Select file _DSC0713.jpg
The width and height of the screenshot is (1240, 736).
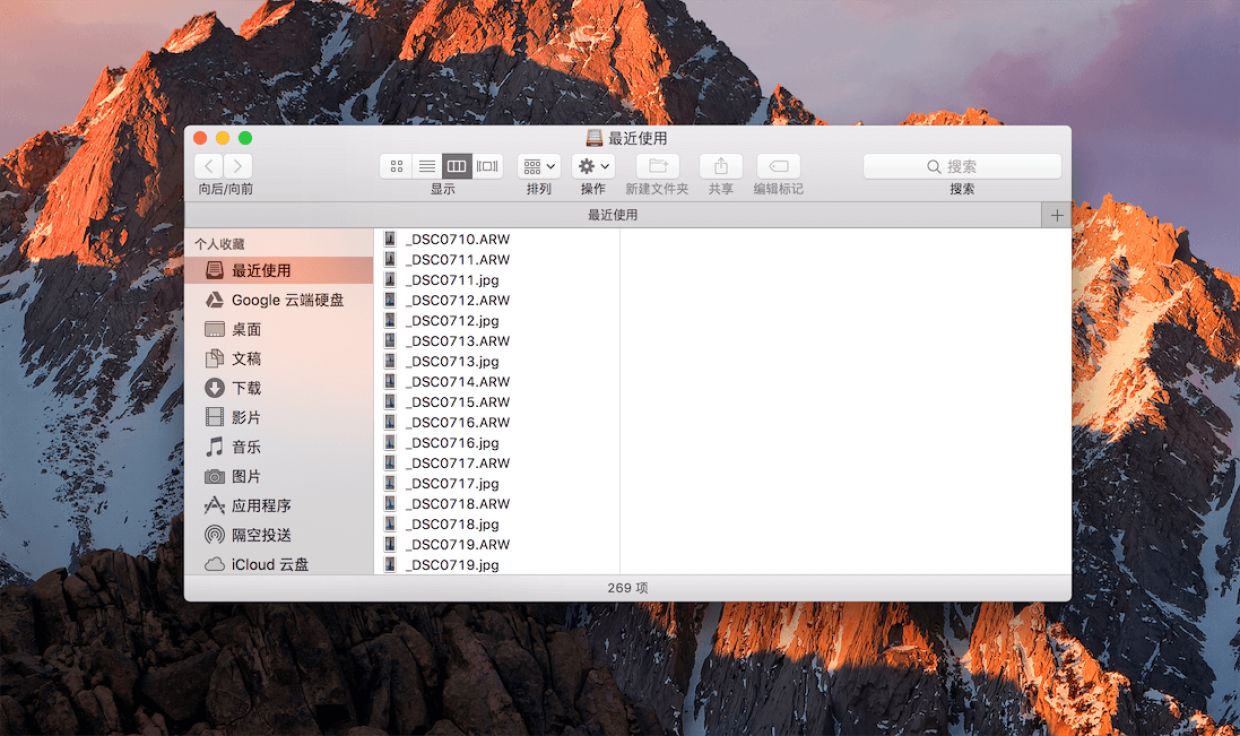pos(497,361)
